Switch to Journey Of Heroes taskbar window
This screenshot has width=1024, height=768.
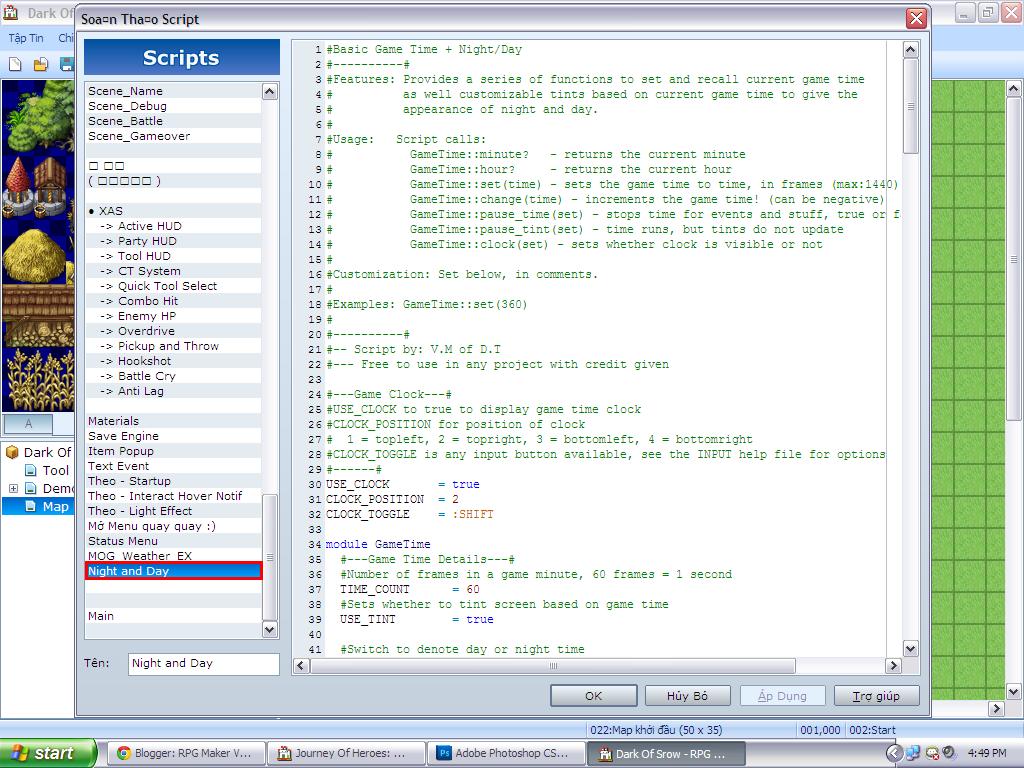point(346,753)
